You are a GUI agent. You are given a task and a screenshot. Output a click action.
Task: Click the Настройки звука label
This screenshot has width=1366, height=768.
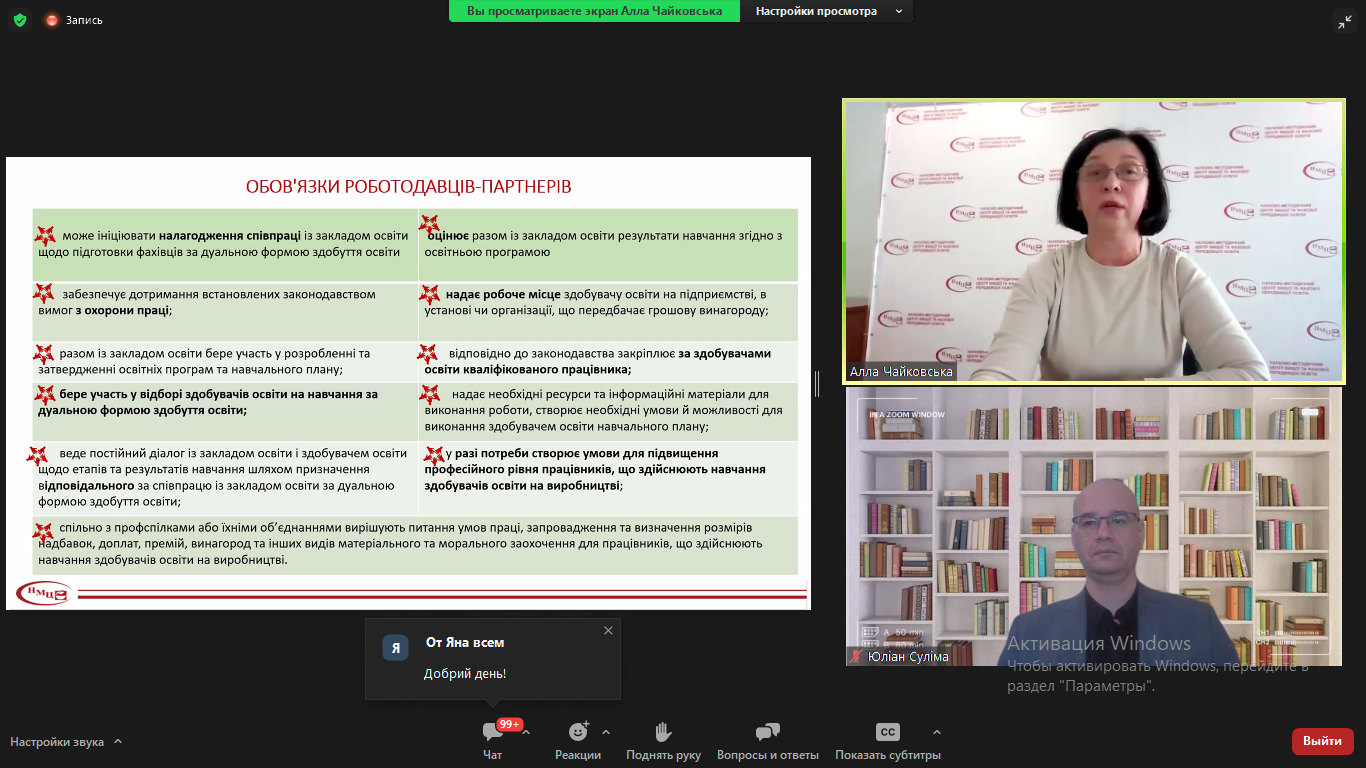pos(57,742)
